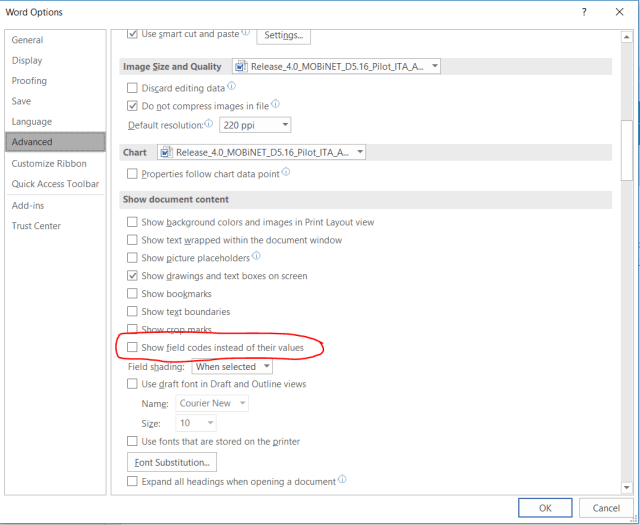This screenshot has width=640, height=525.
Task: Open Customize Ribbon category
Action: (55, 164)
